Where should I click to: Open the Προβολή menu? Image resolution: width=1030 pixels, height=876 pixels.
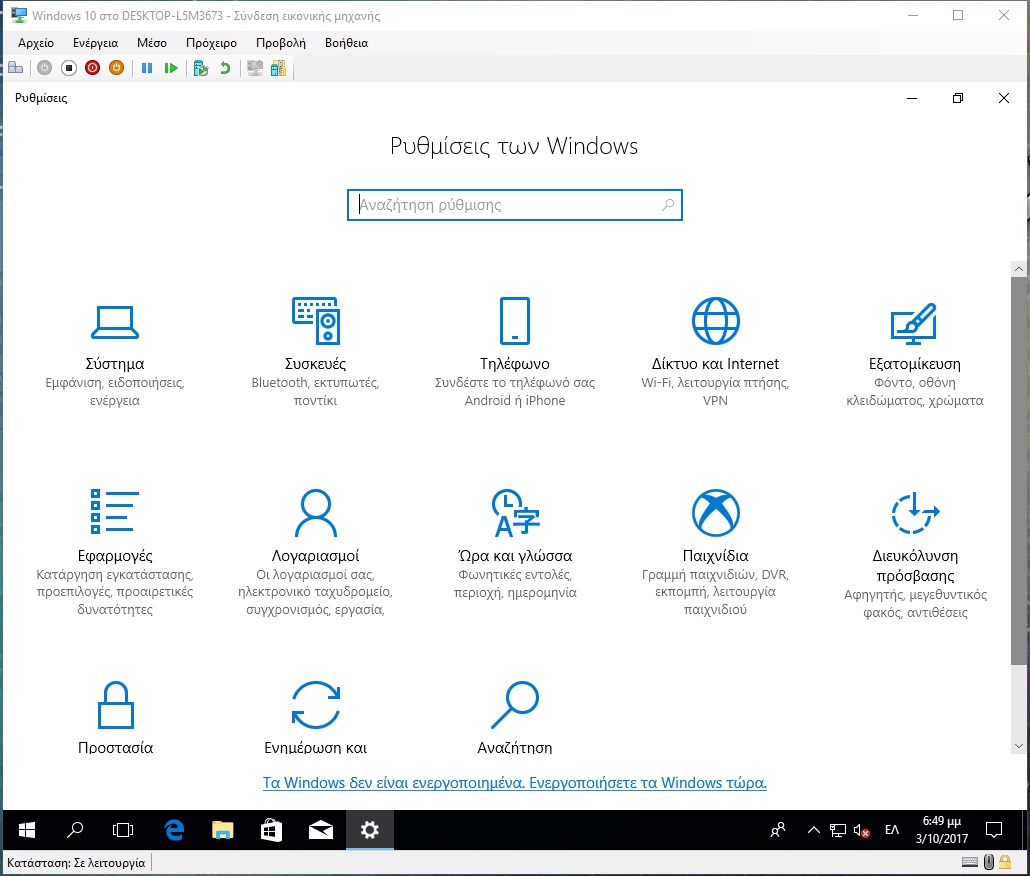pyautogui.click(x=280, y=43)
